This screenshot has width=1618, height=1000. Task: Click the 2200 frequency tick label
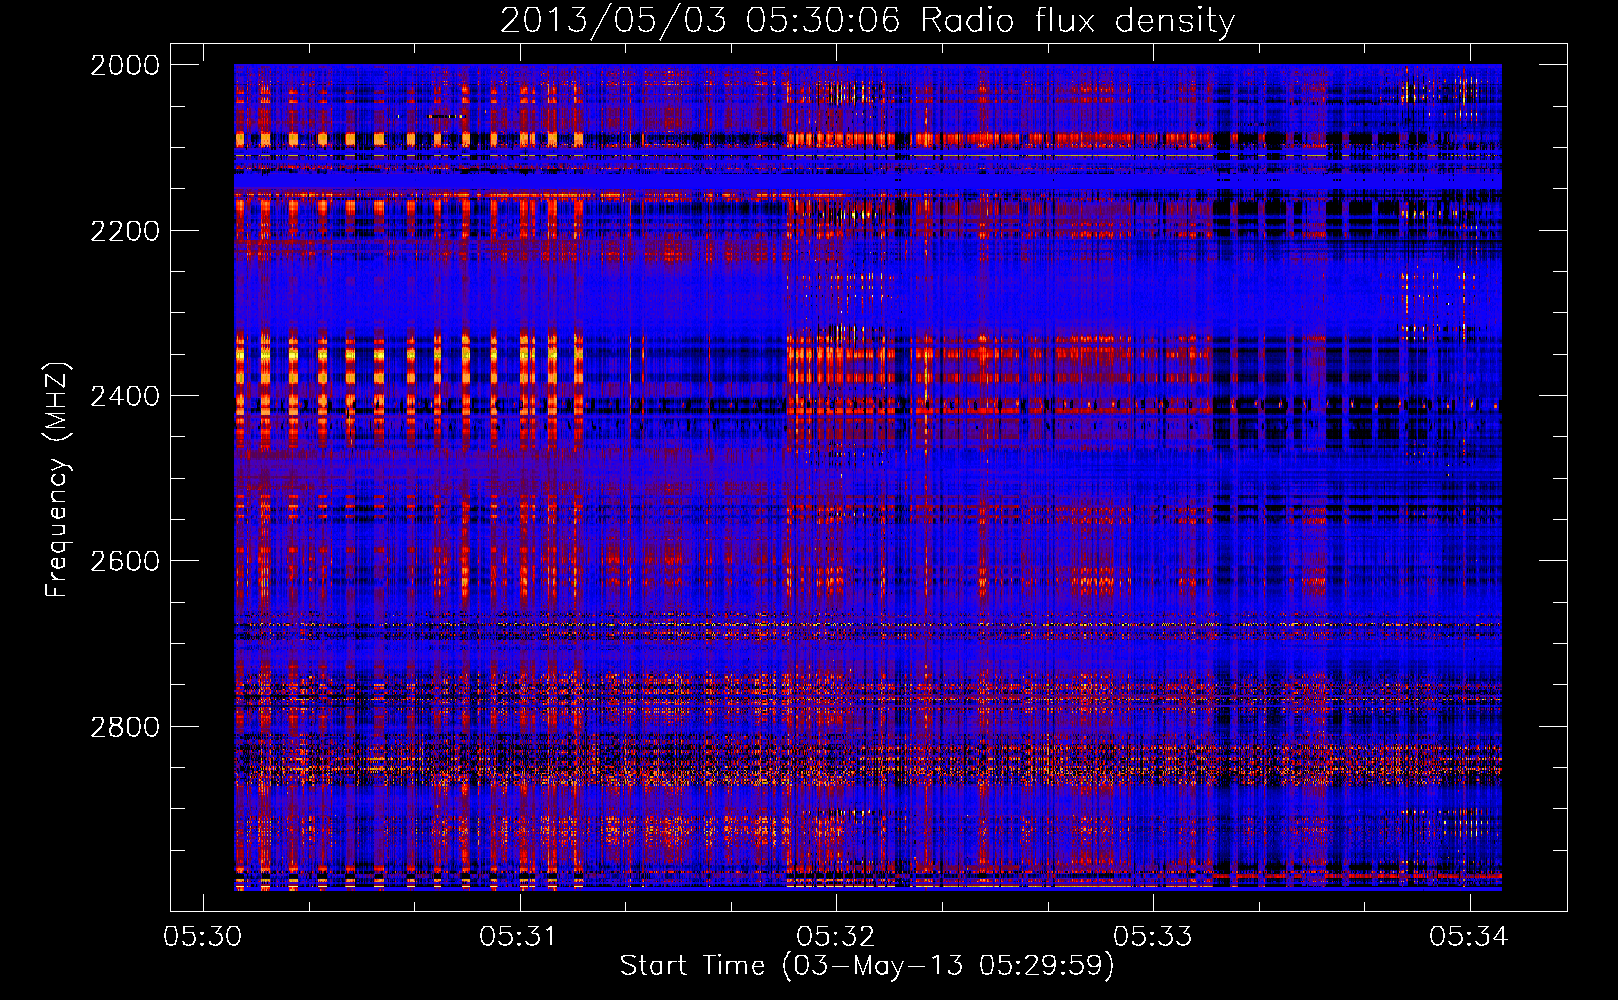pos(125,231)
